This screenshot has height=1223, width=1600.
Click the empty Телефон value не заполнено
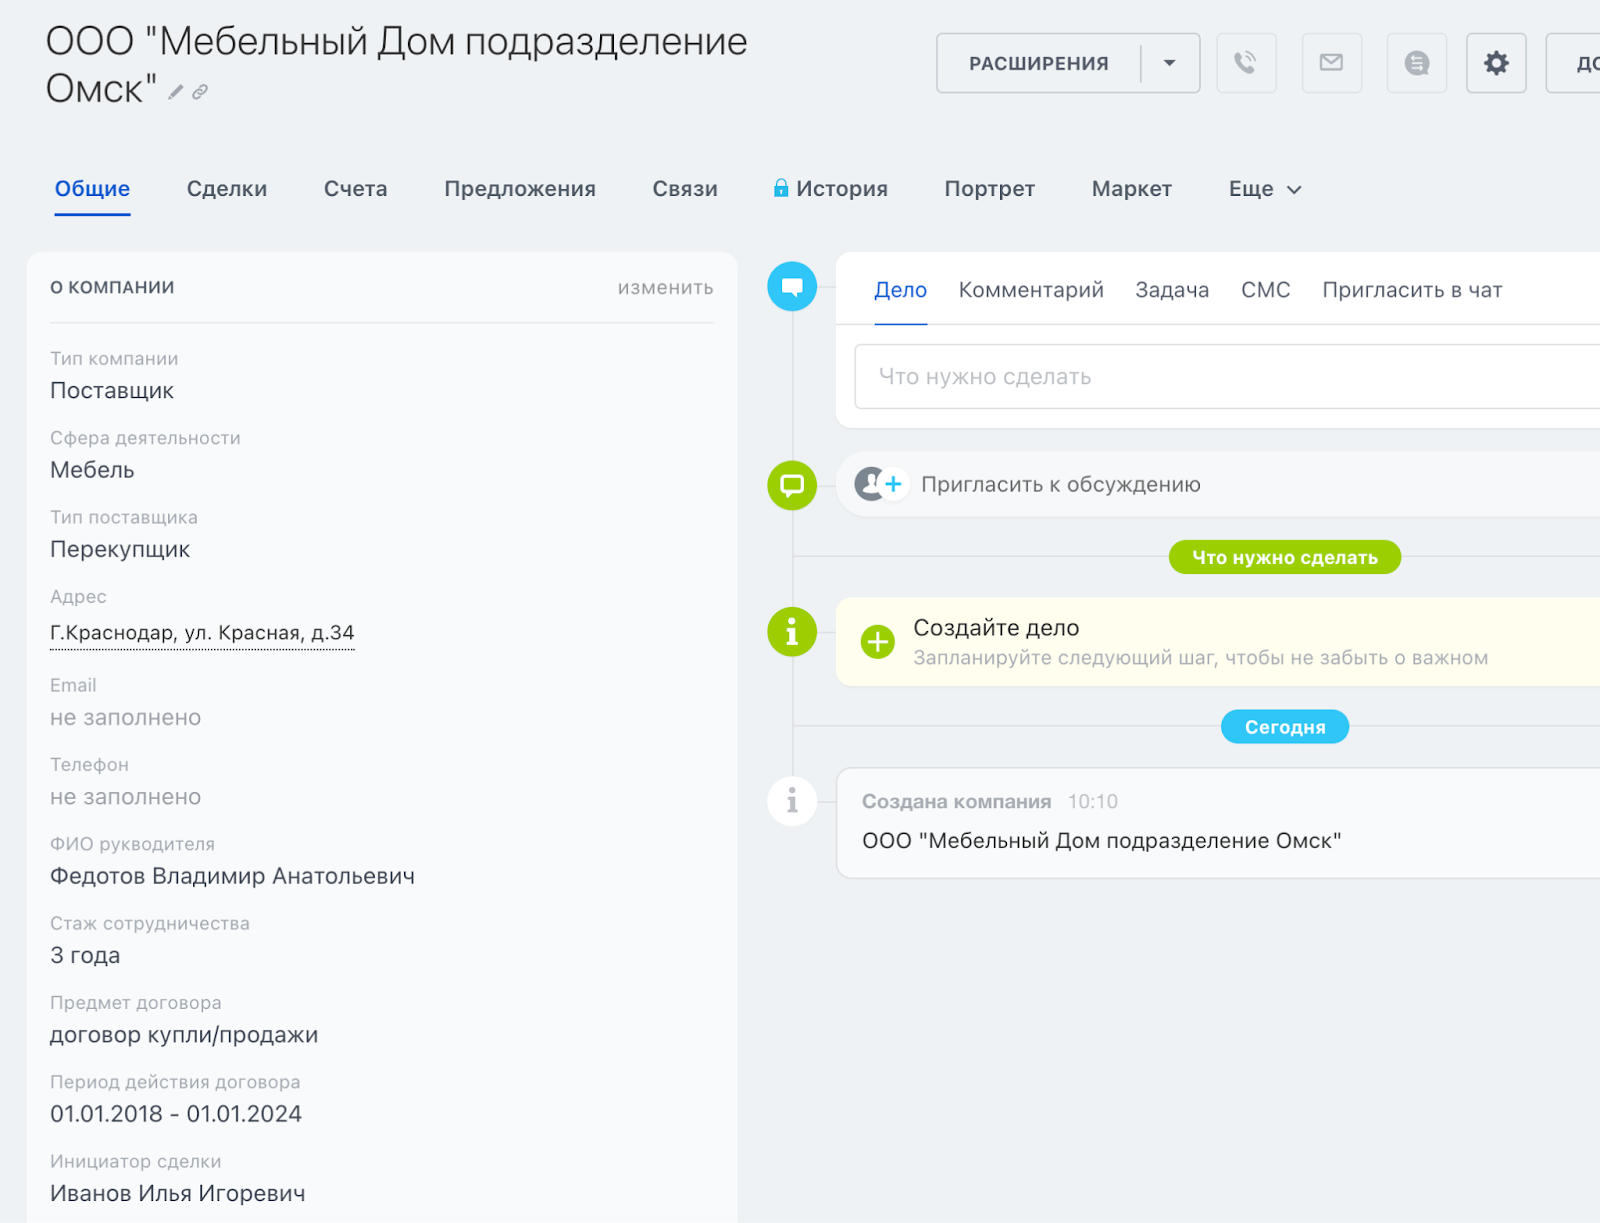click(x=126, y=797)
